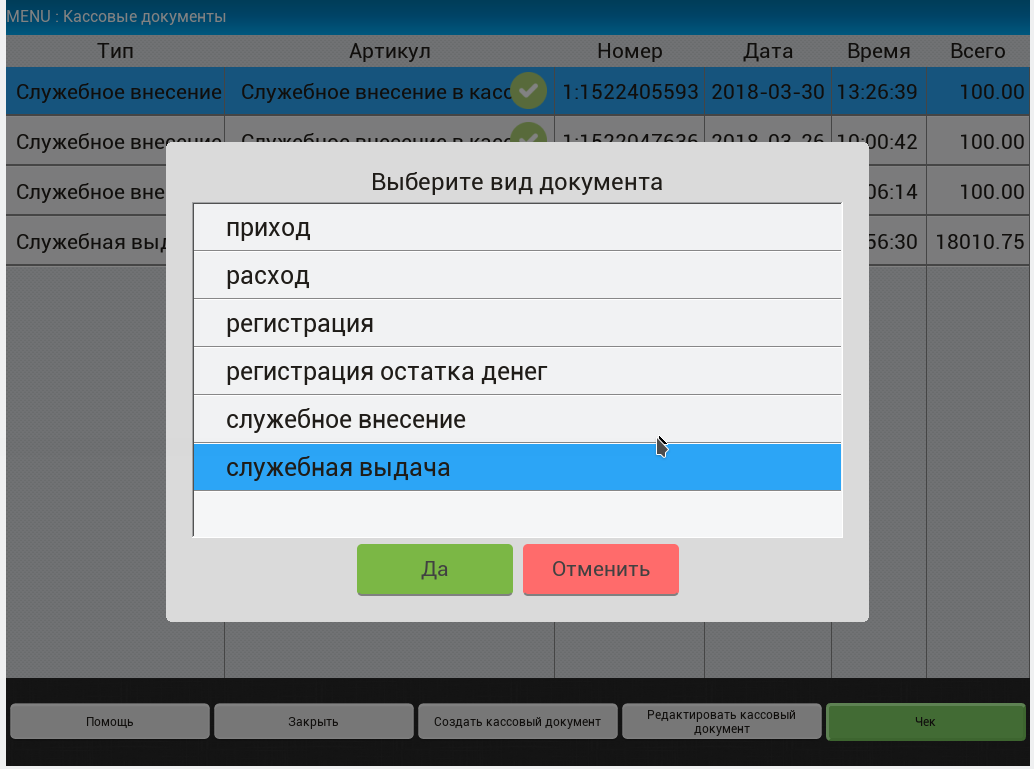
Task: Choose 'регистрация' in the list
Action: (x=517, y=323)
